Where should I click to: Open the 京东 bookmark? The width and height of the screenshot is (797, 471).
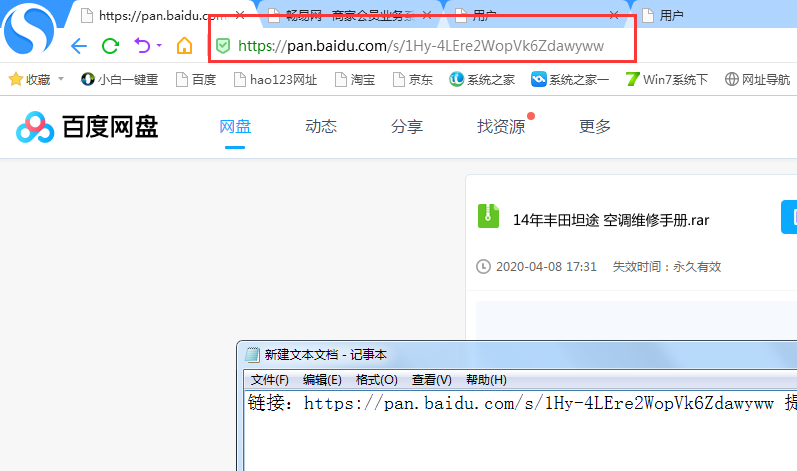point(413,80)
